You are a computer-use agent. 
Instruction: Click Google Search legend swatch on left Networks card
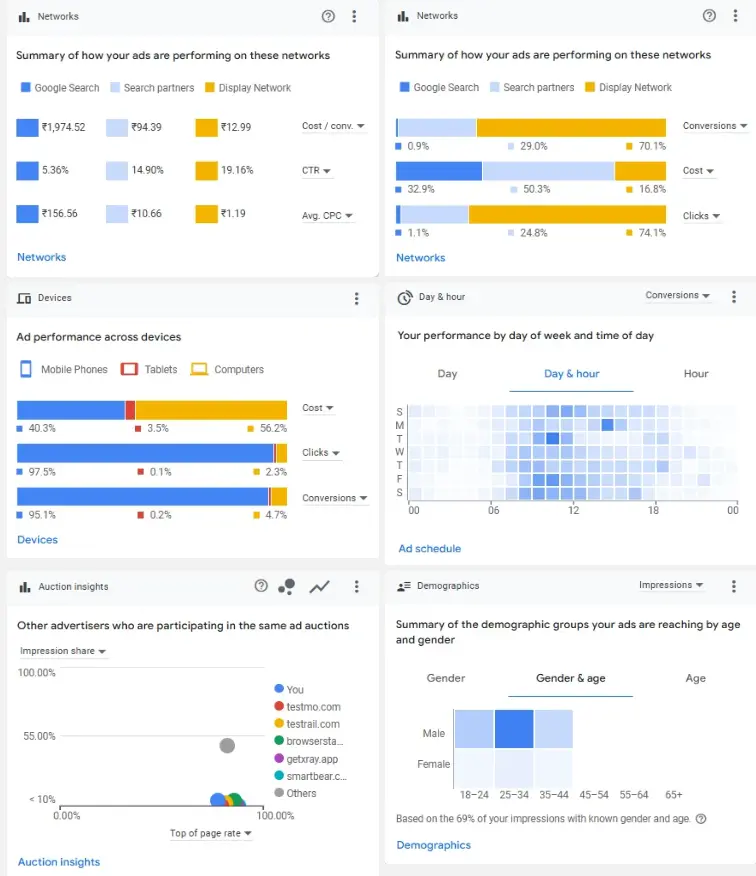click(x=25, y=87)
